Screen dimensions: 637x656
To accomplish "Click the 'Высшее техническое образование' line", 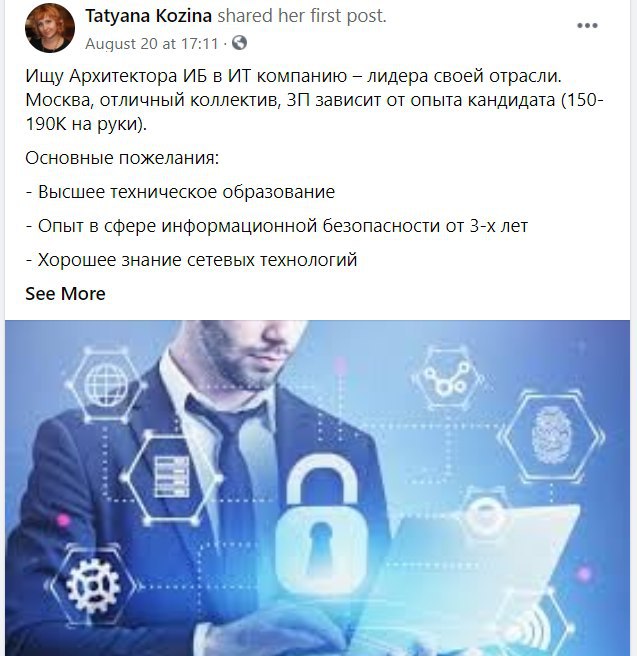I will 180,192.
